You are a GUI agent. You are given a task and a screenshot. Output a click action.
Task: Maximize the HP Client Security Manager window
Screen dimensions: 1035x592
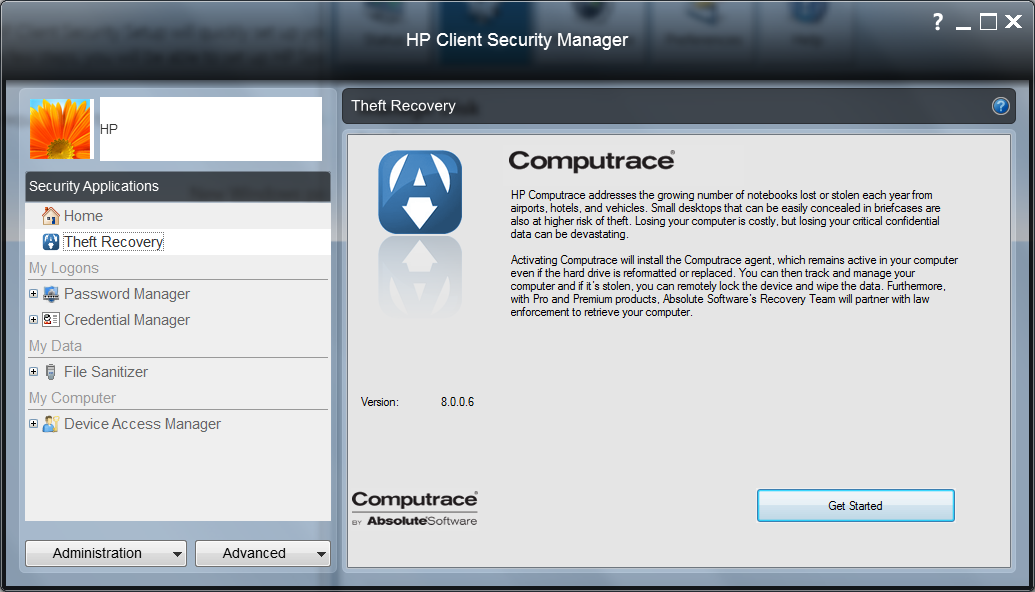click(x=988, y=22)
